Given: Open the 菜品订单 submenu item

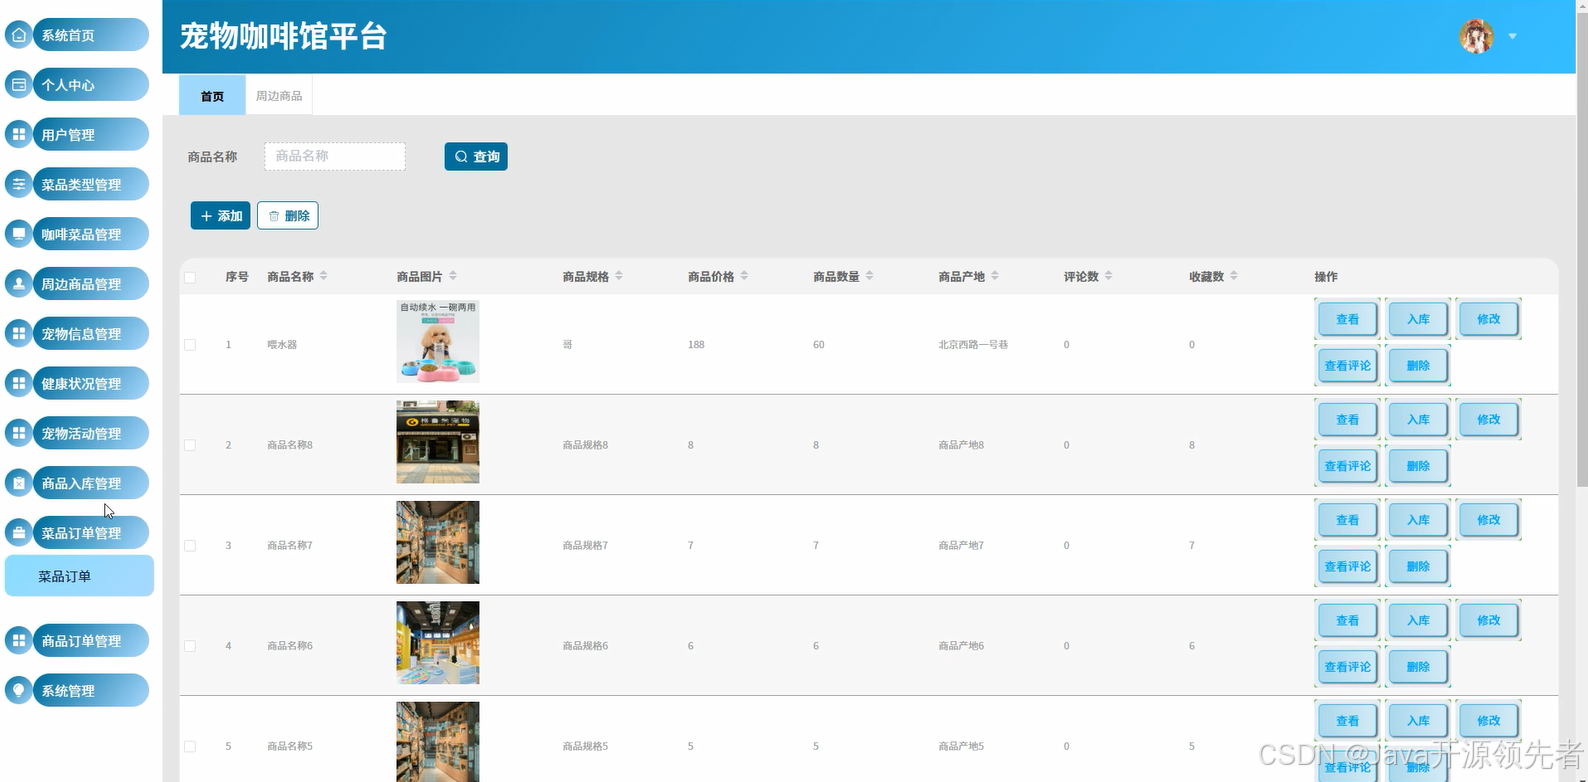Looking at the screenshot, I should [79, 576].
